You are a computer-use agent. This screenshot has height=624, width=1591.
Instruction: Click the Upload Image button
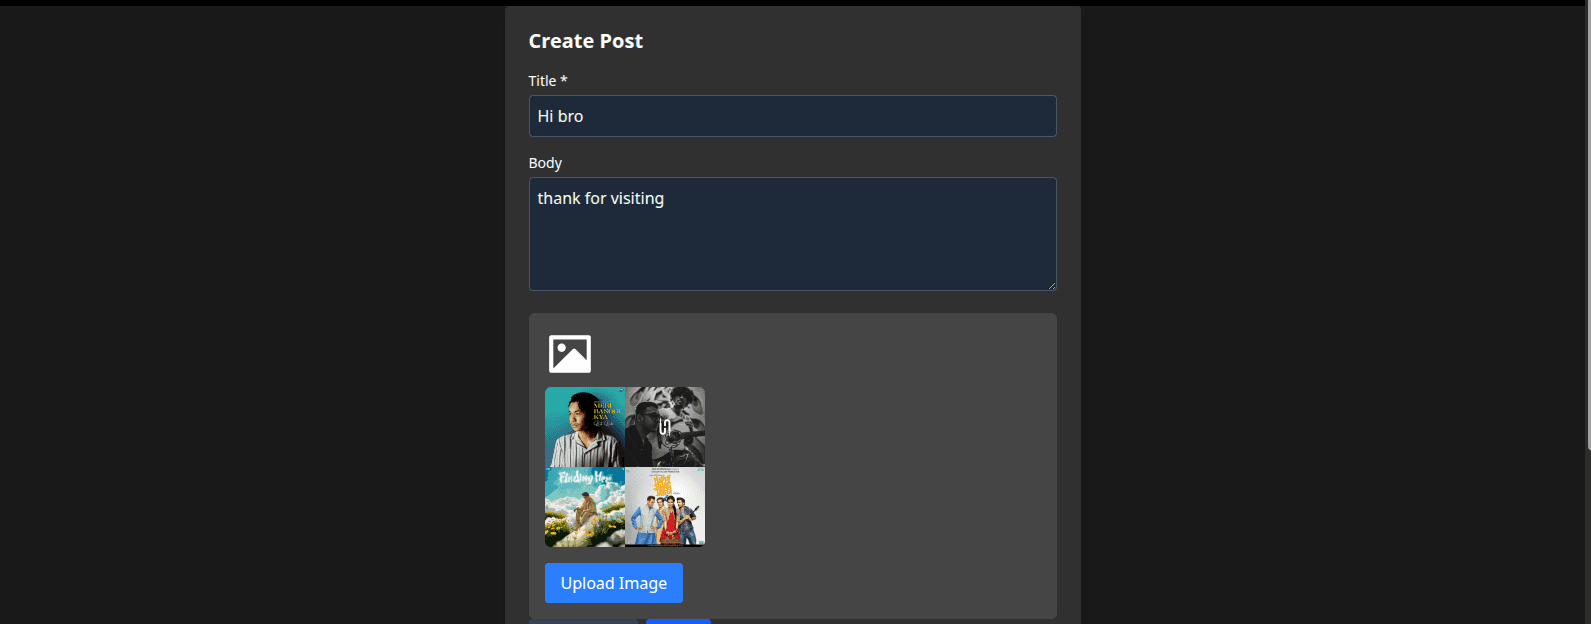(614, 583)
